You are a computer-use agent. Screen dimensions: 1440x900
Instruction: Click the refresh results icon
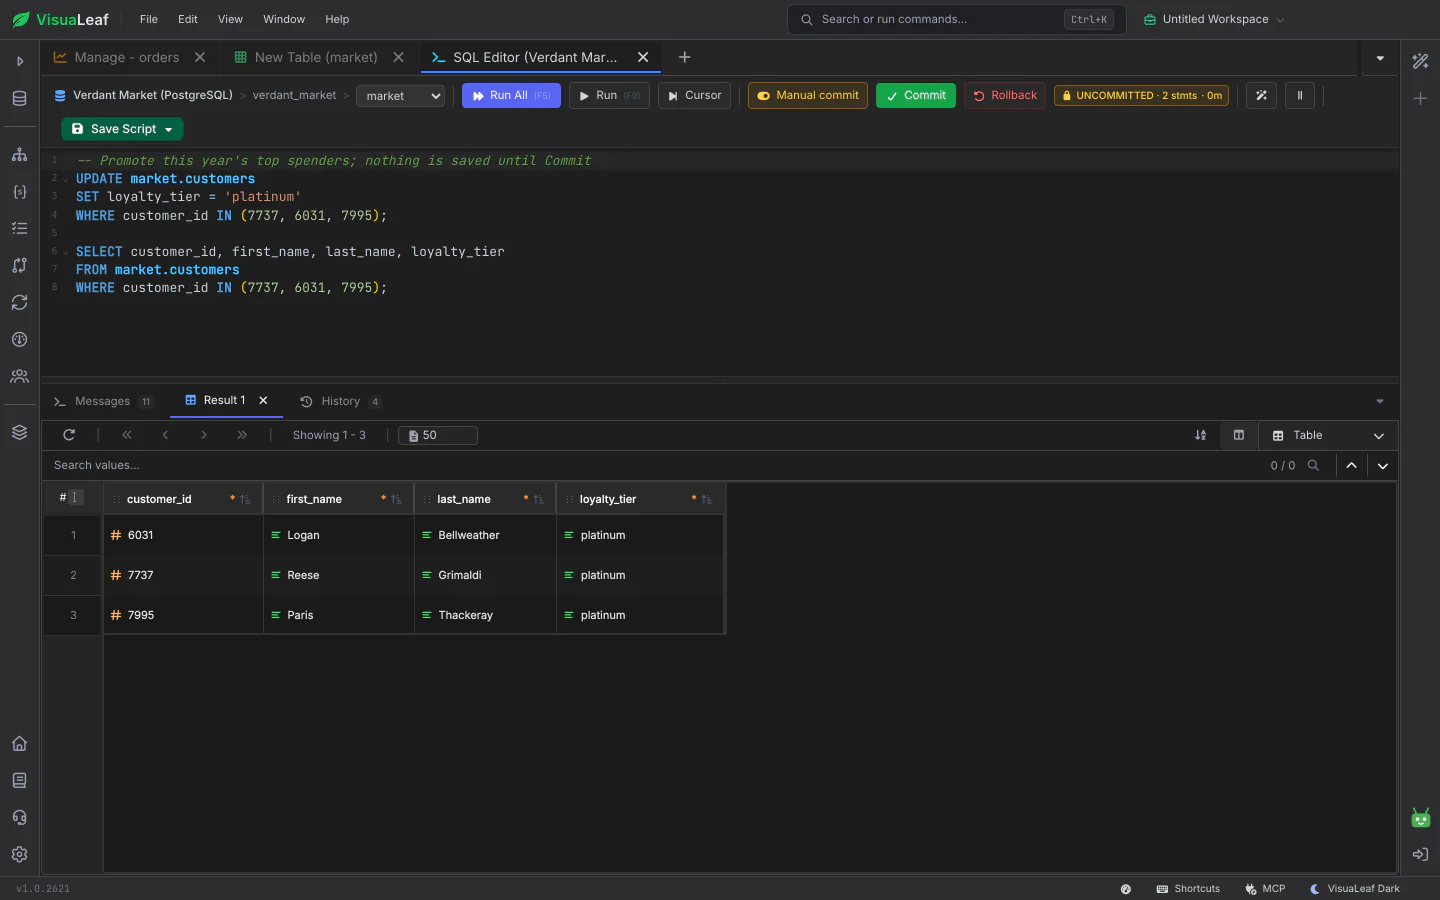pyautogui.click(x=69, y=435)
